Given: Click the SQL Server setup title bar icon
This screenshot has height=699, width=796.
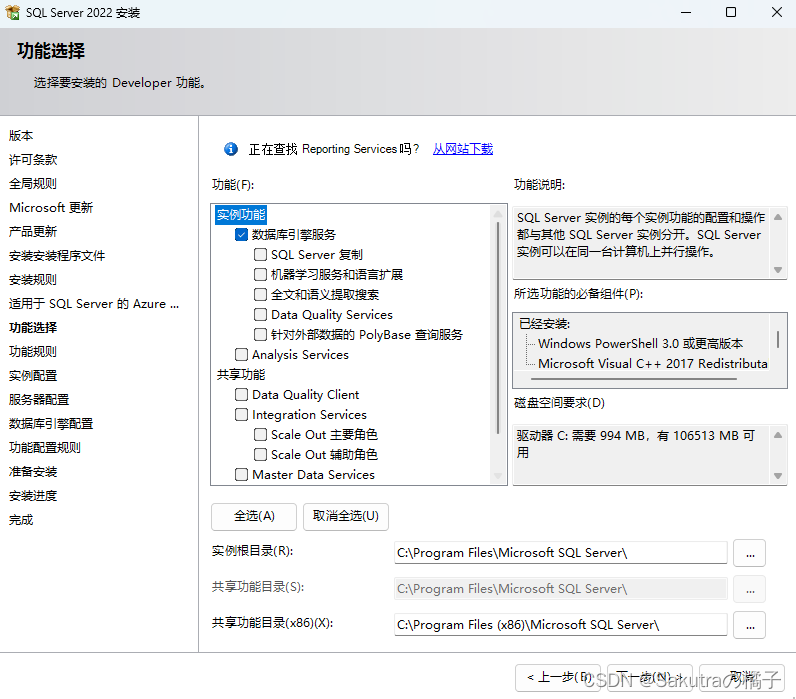Looking at the screenshot, I should click(x=12, y=12).
